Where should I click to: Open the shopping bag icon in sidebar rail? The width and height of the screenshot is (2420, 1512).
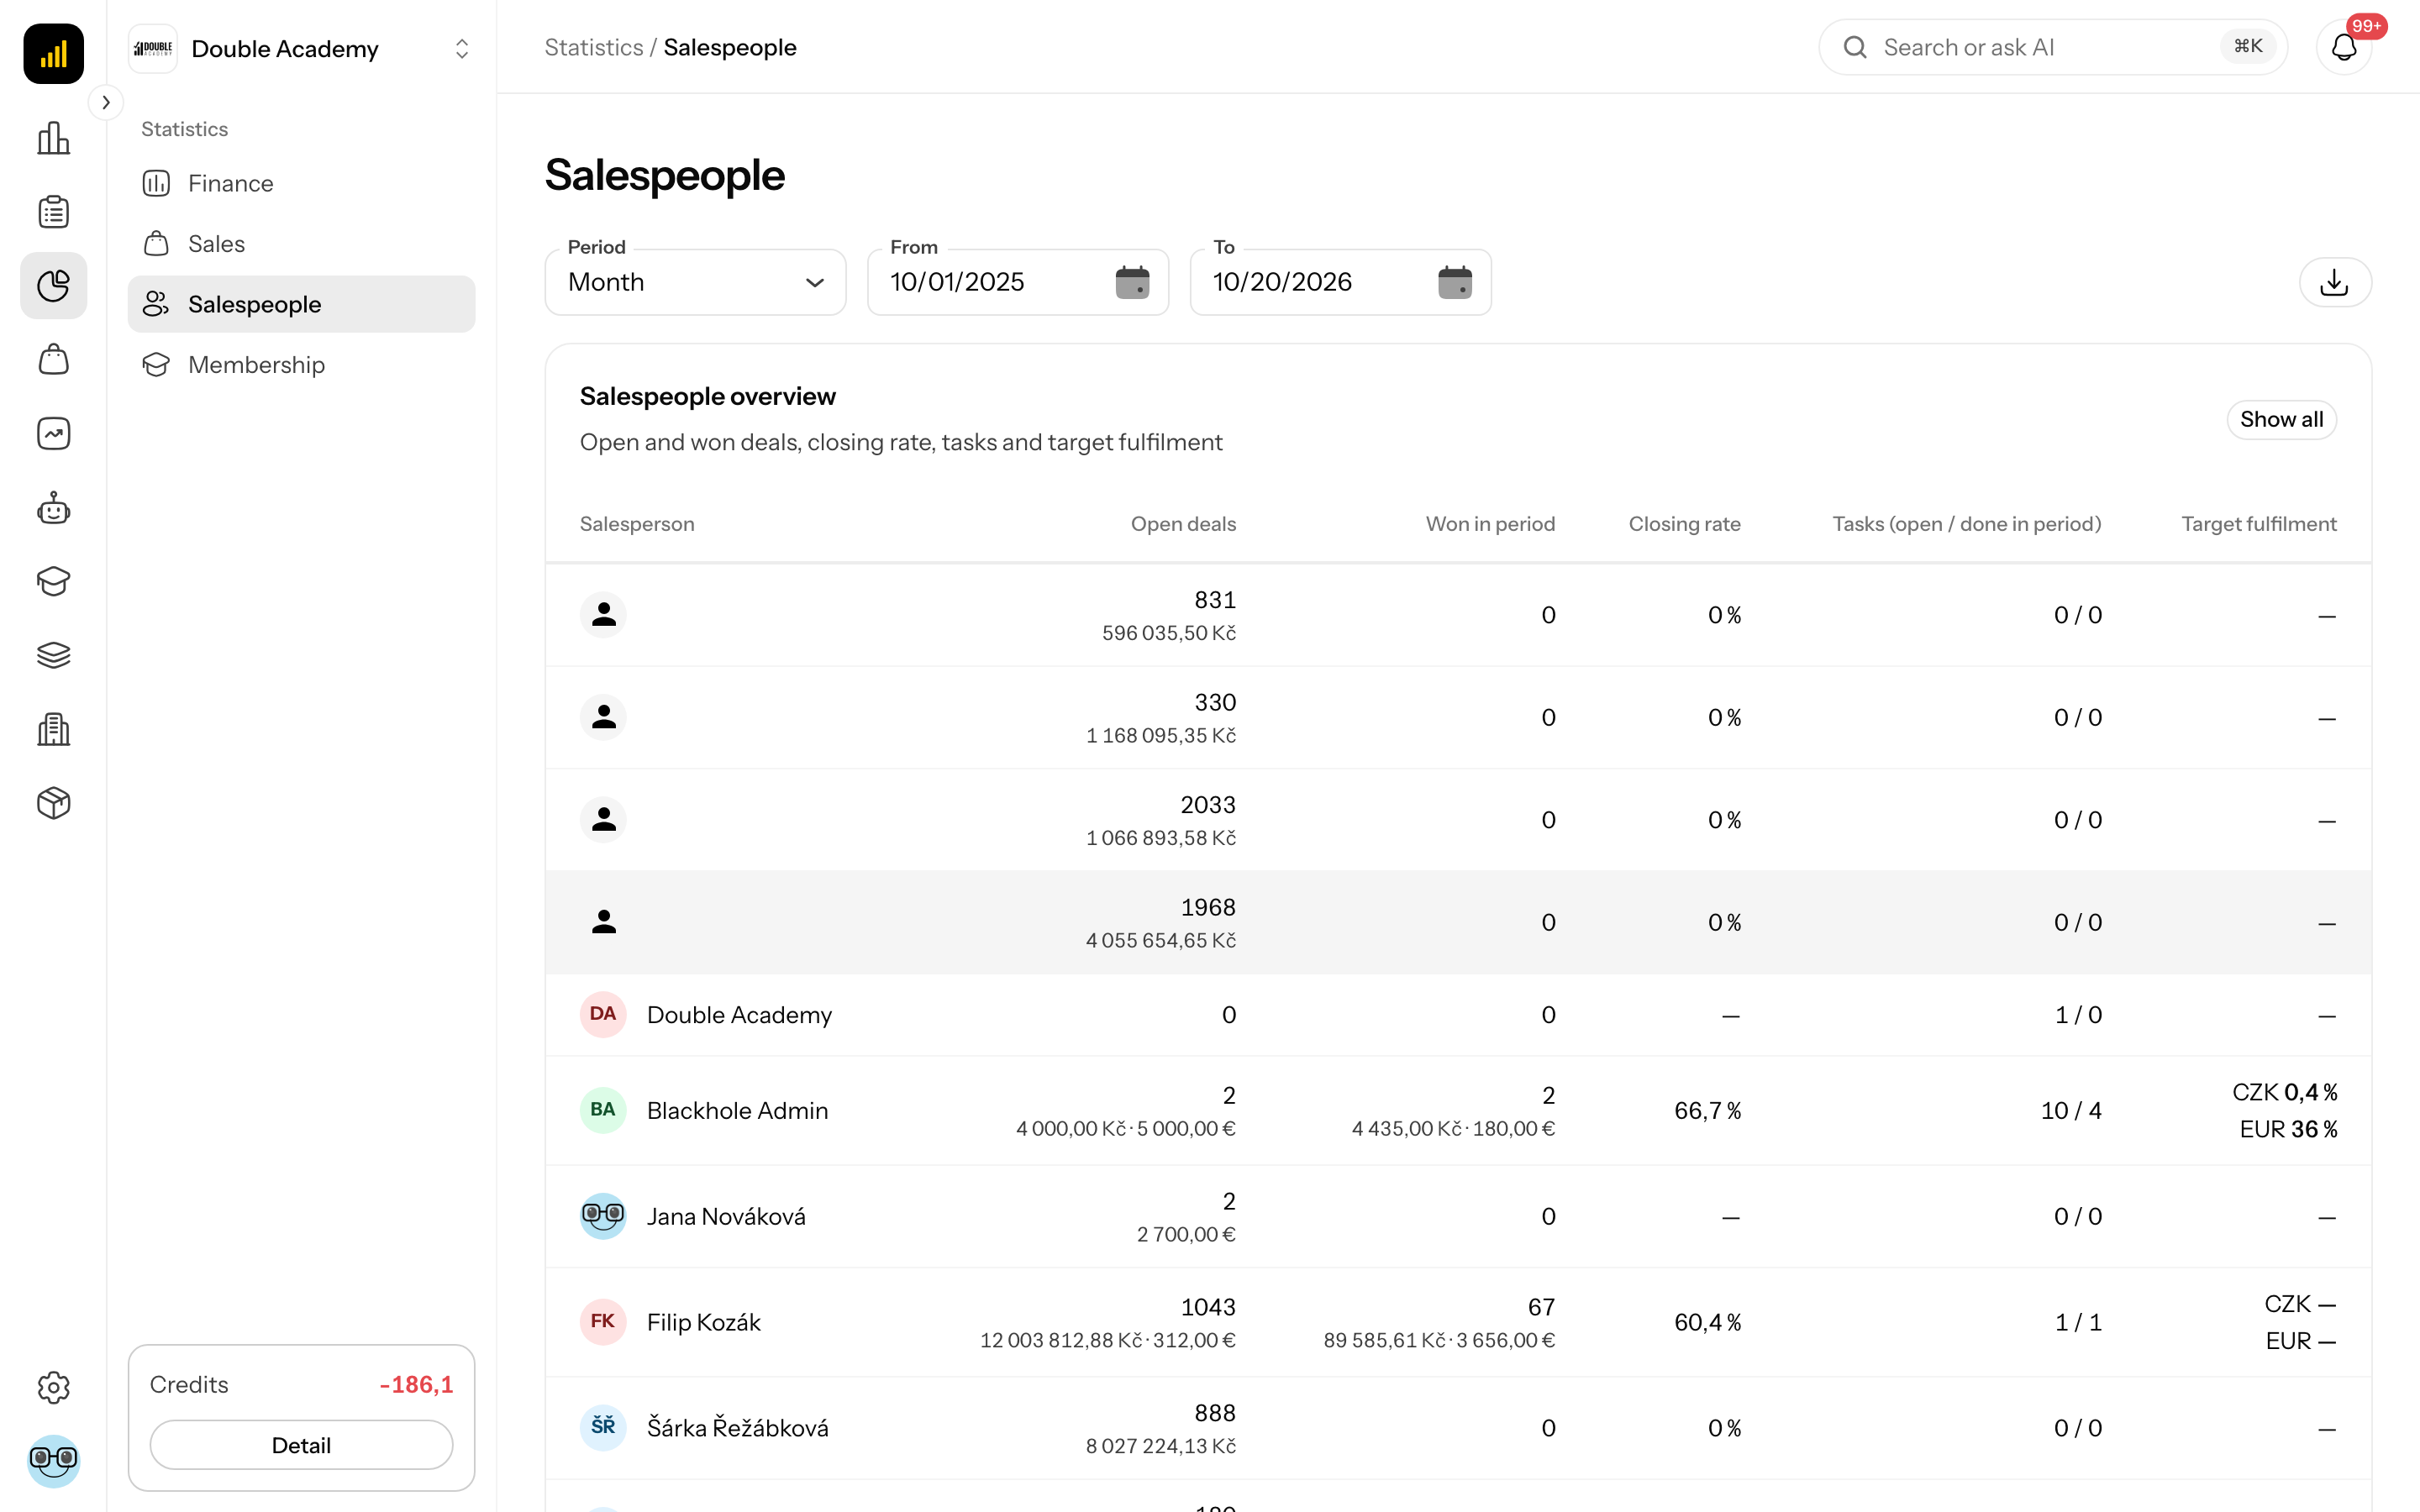[53, 360]
